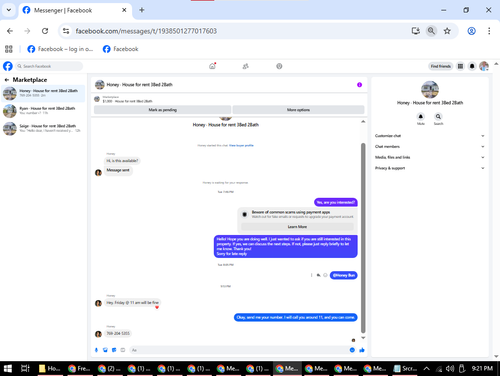The image size is (500, 376).
Task: Show hidden system tray icons chevron
Action: [x=426, y=368]
